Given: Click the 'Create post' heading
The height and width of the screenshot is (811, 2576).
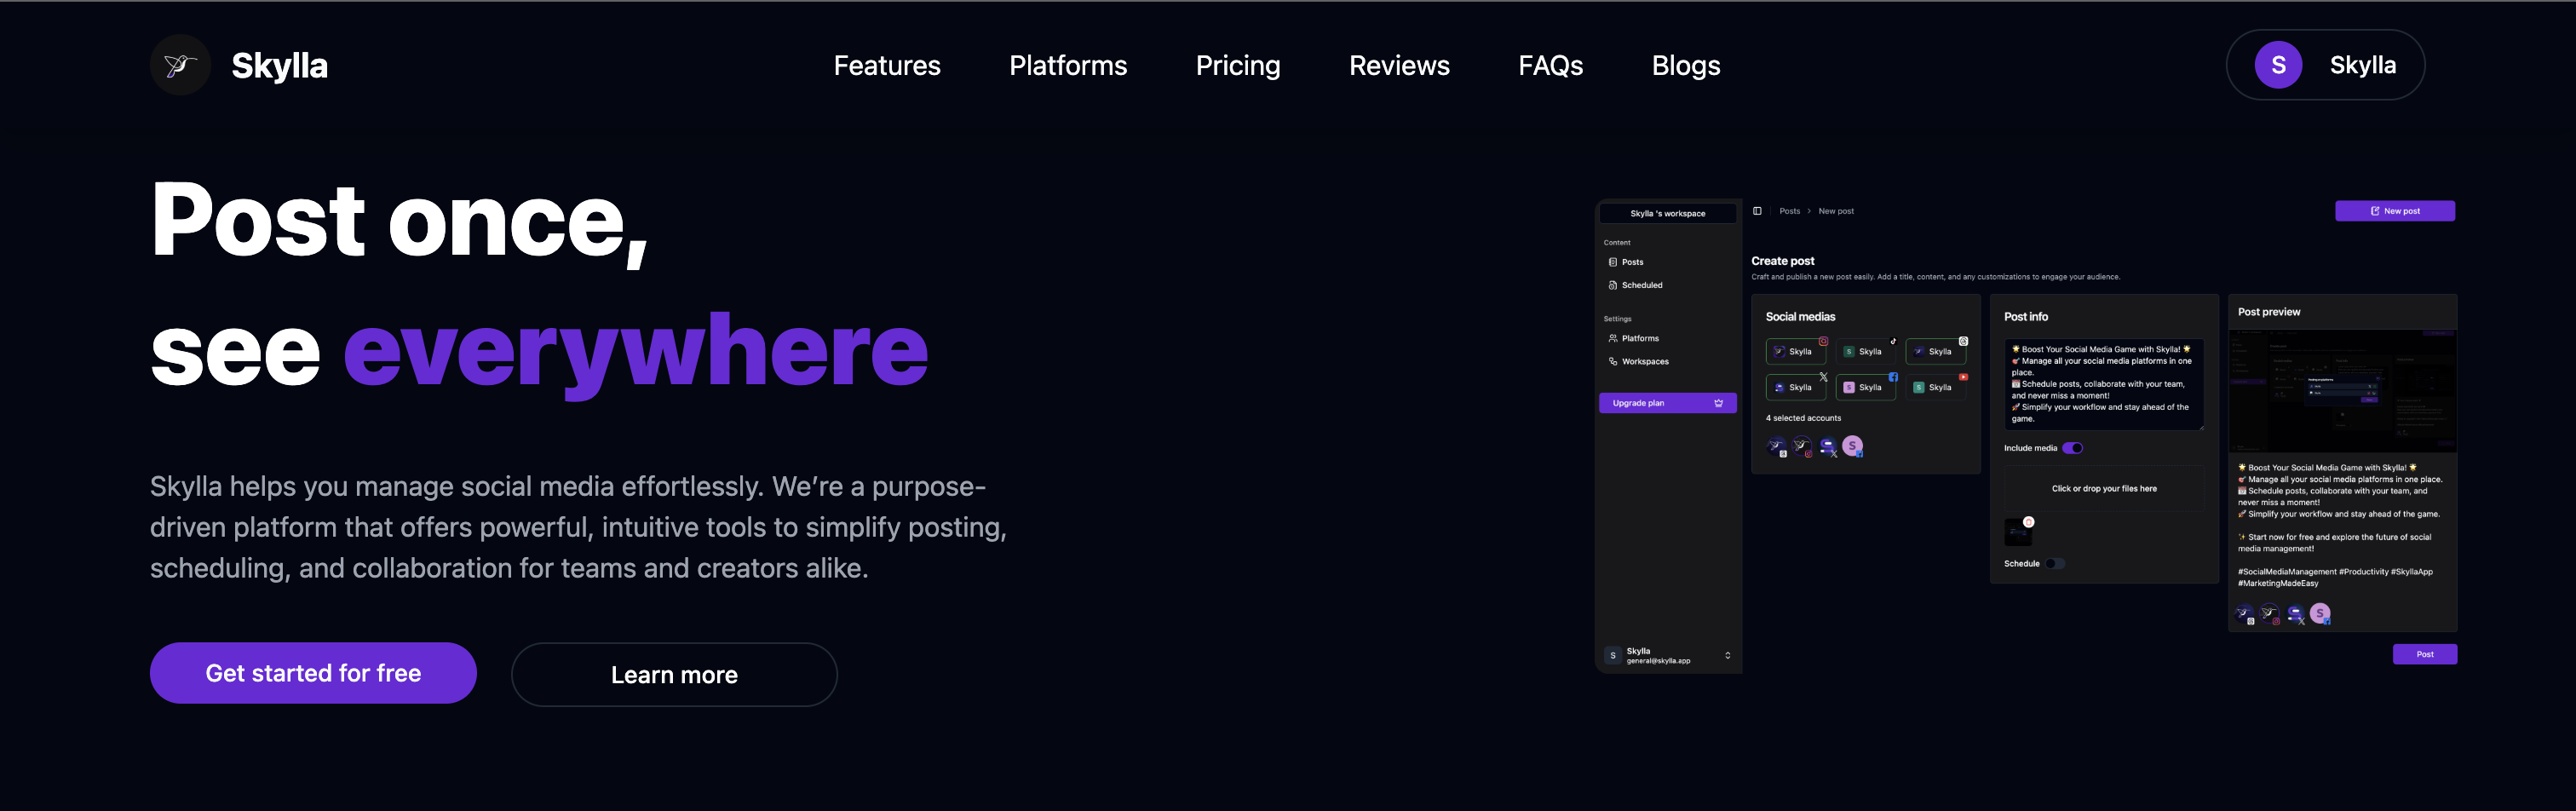Looking at the screenshot, I should pos(1782,261).
